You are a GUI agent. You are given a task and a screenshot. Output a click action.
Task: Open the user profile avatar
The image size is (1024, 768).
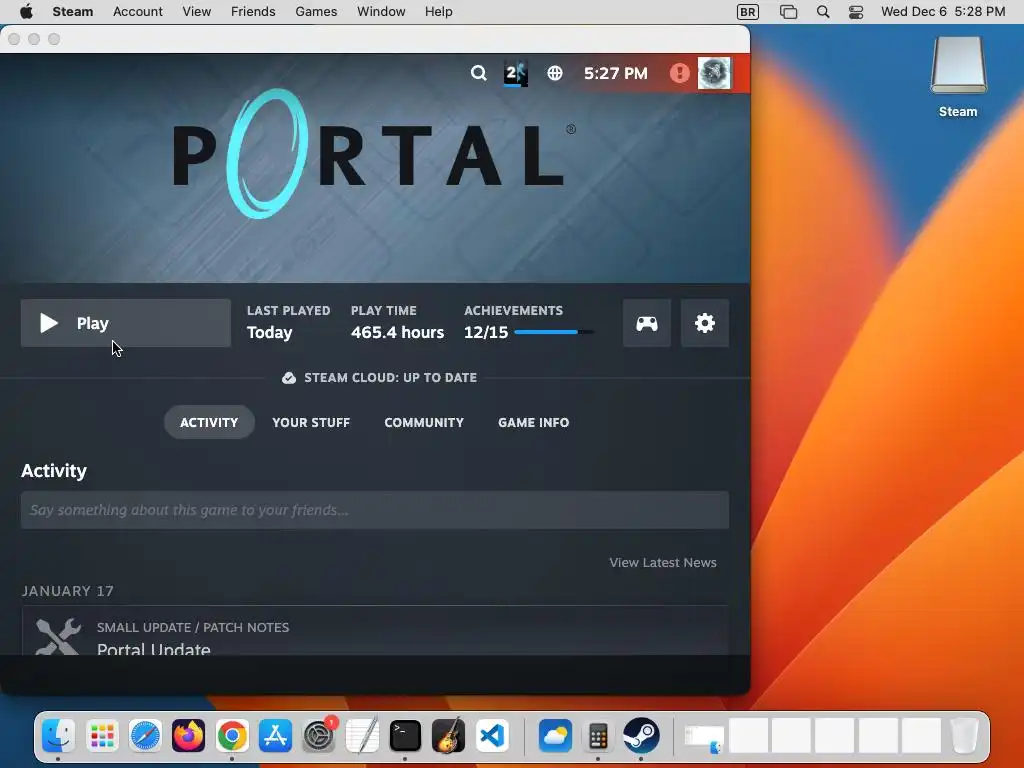[x=714, y=73]
